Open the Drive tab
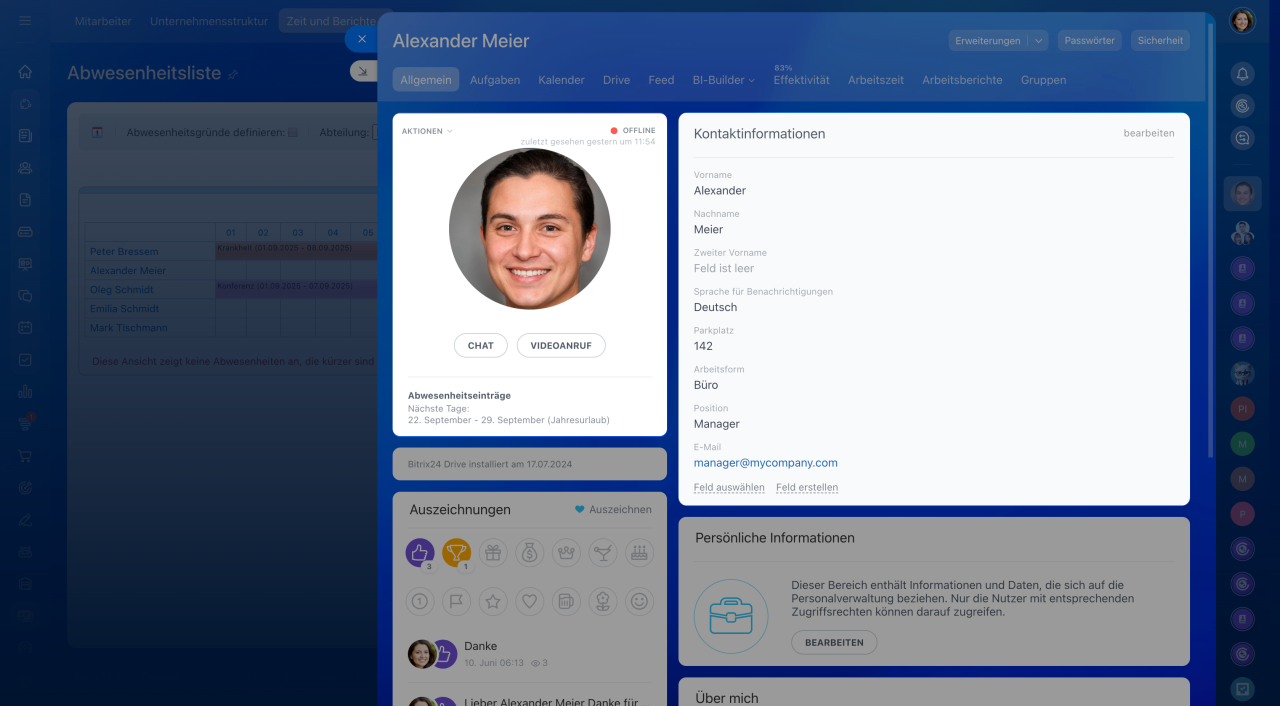Viewport: 1280px width, 706px height. pos(616,80)
